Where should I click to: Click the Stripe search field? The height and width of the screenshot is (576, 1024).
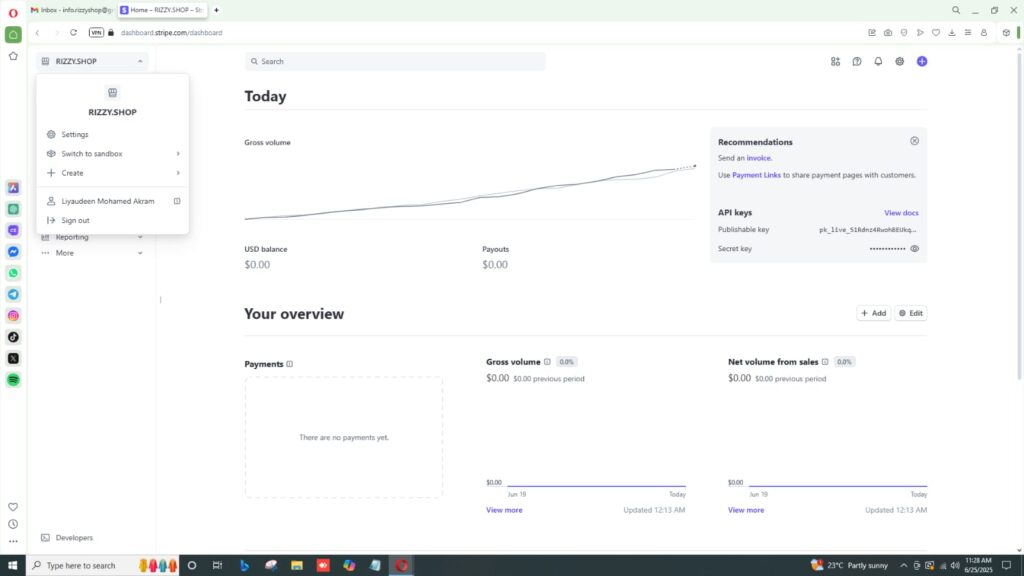pos(395,61)
